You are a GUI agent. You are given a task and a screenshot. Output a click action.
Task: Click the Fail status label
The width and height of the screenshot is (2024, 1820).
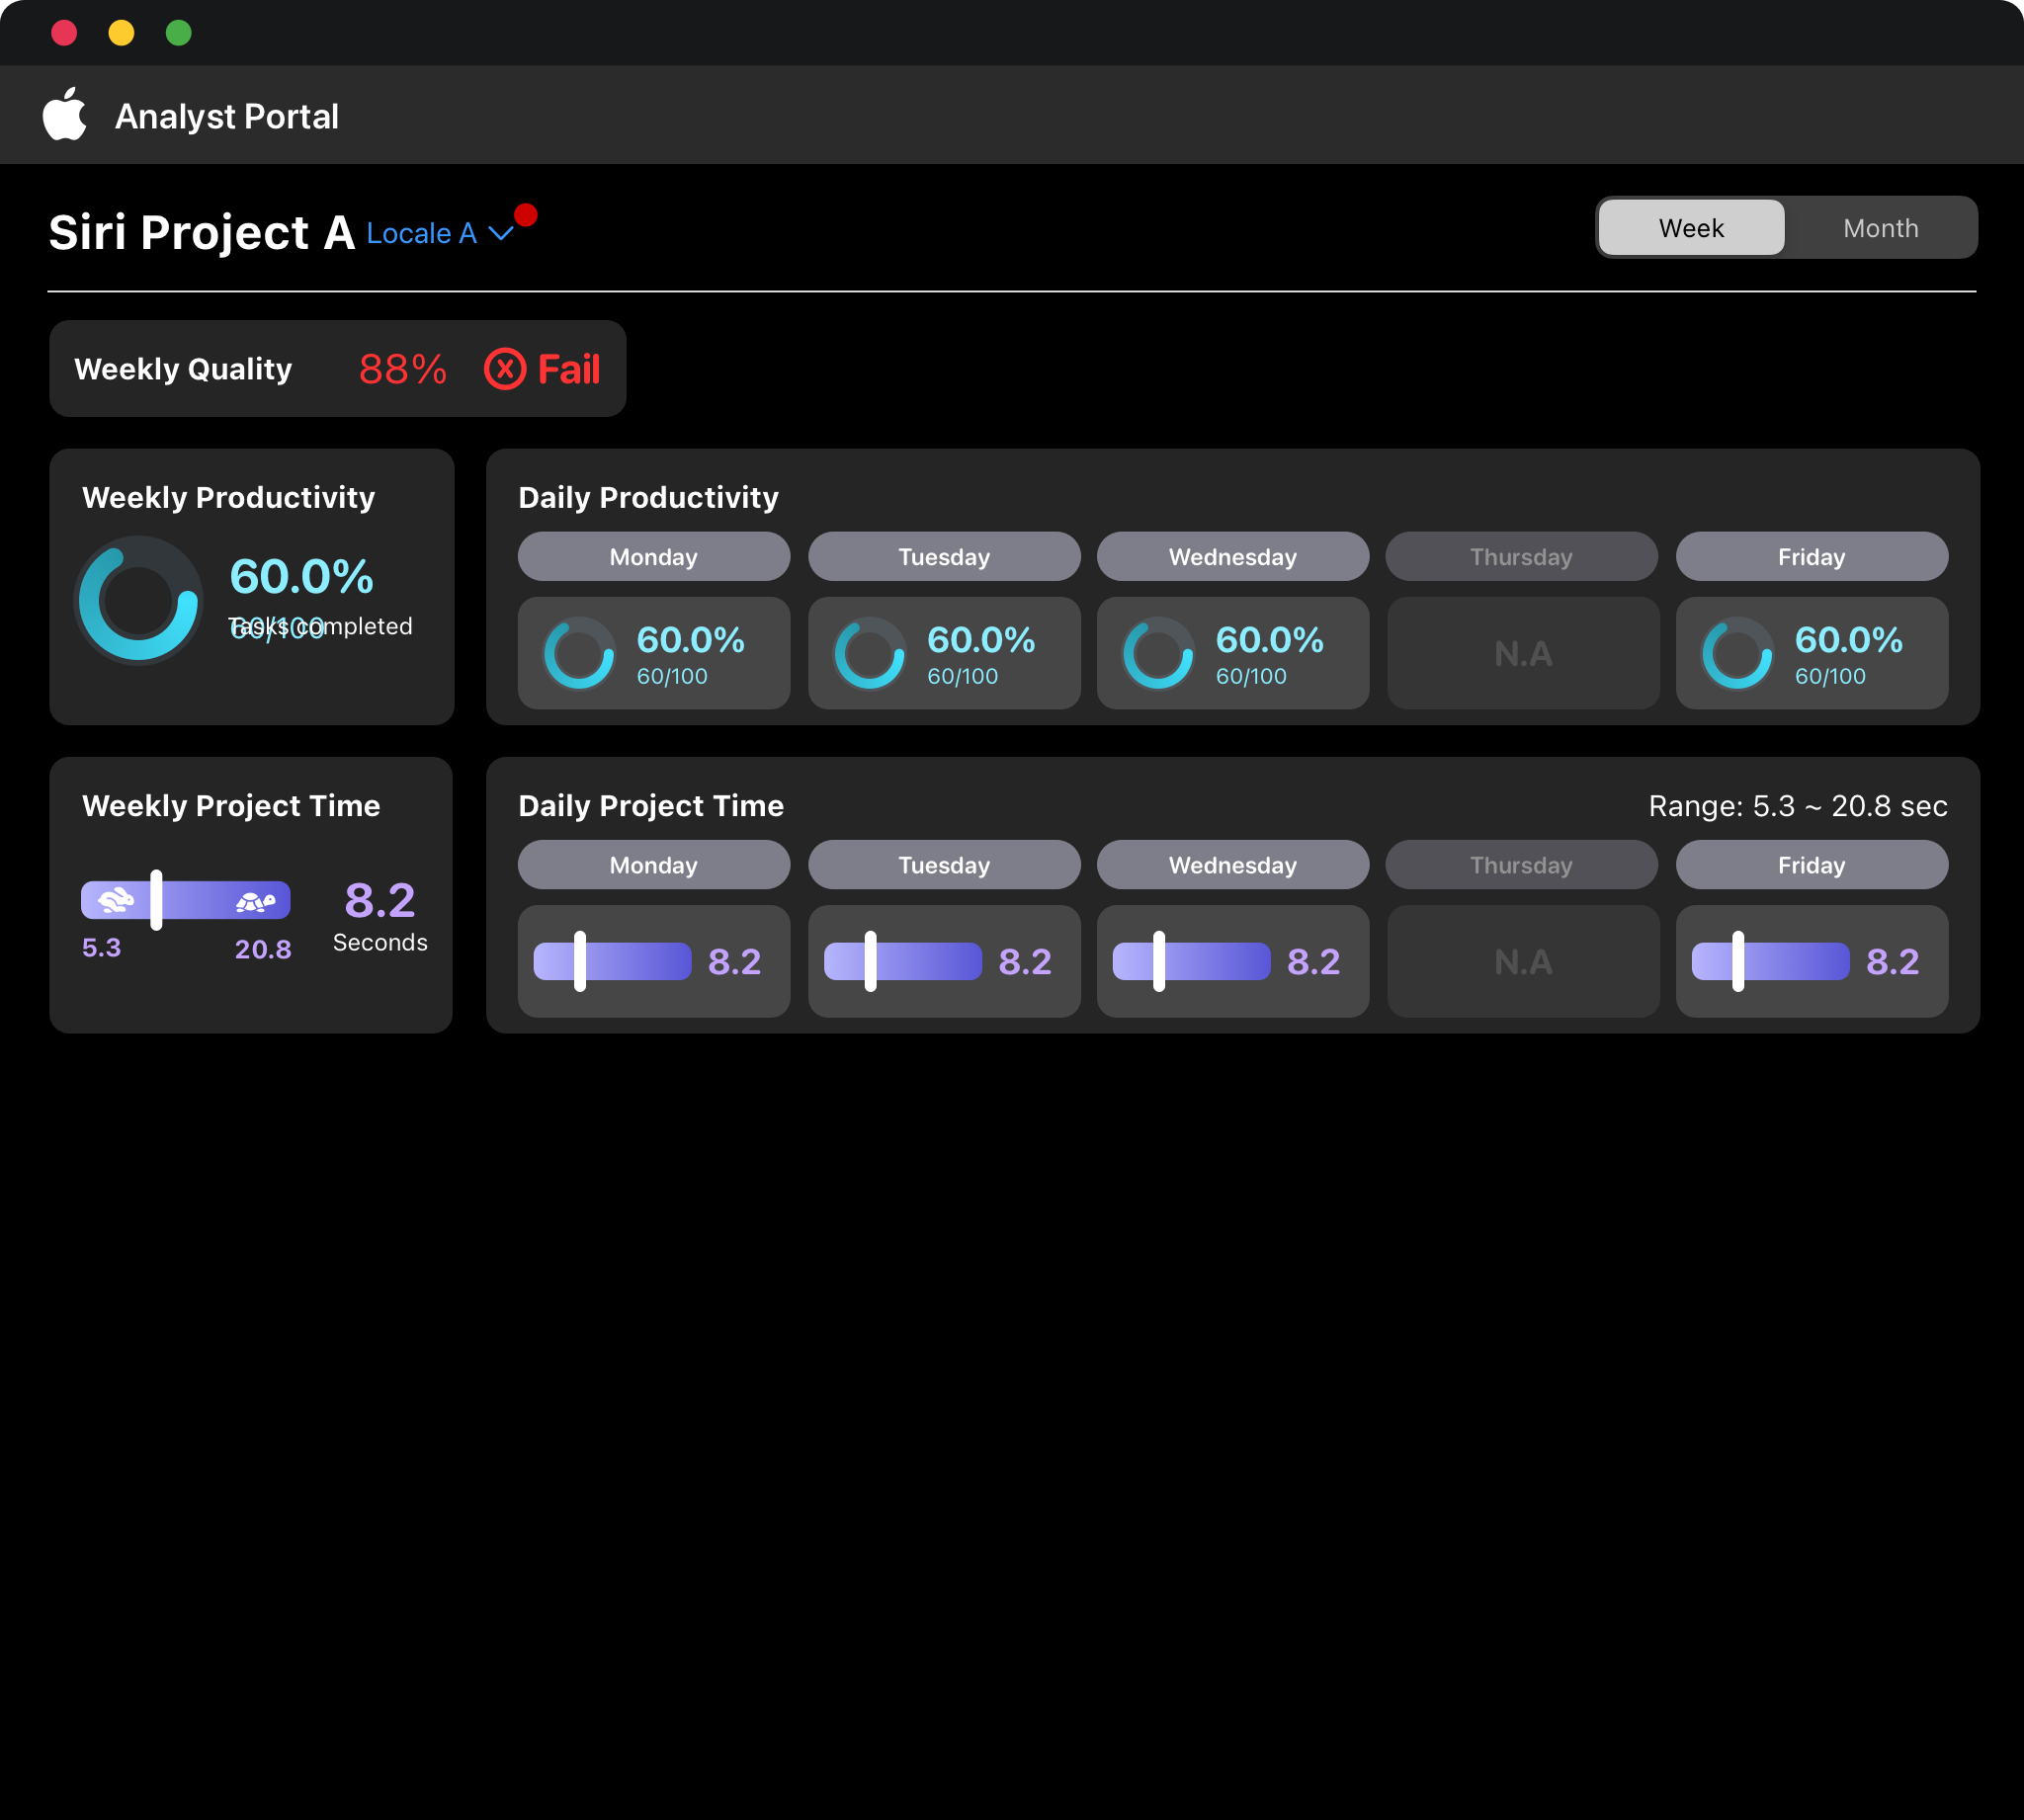point(569,369)
